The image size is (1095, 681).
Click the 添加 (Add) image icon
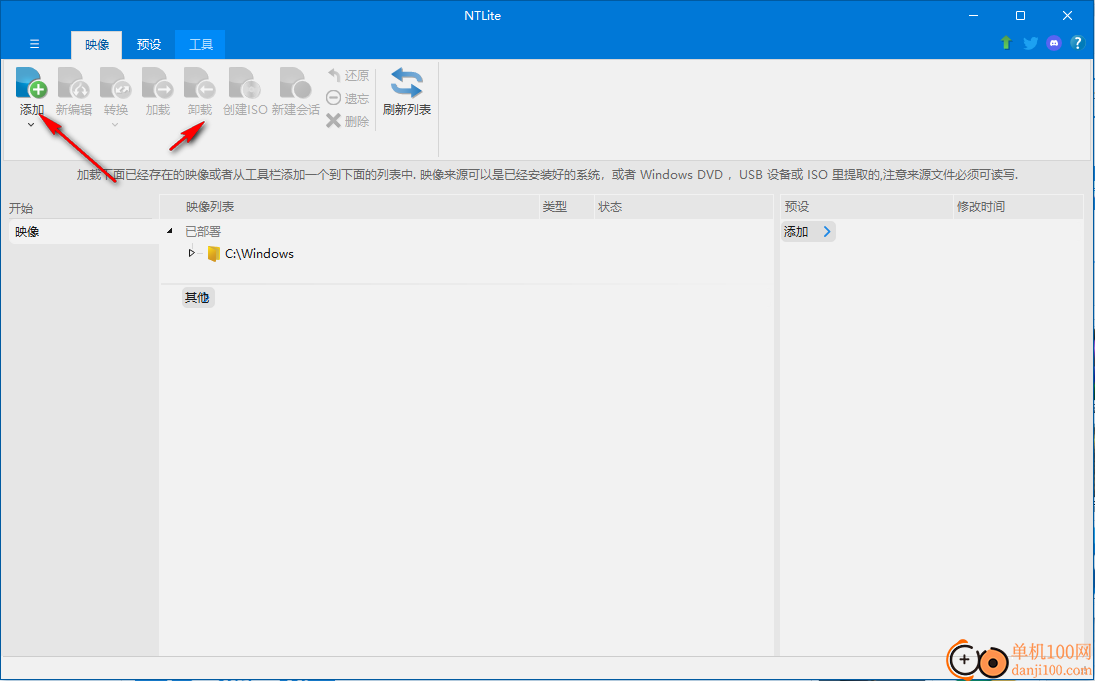pyautogui.click(x=31, y=83)
